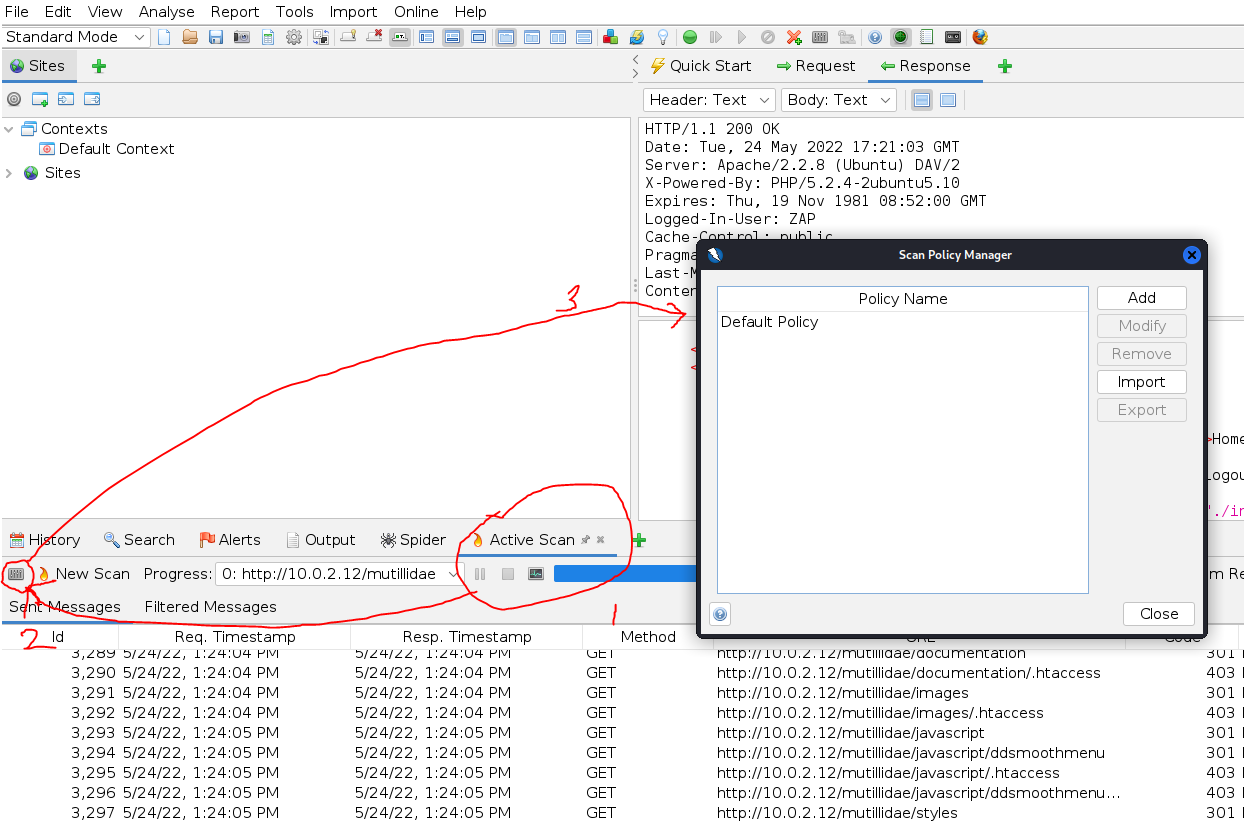This screenshot has height=823, width=1244.
Task: Select Default Policy in the policy list
Action: tap(902, 322)
